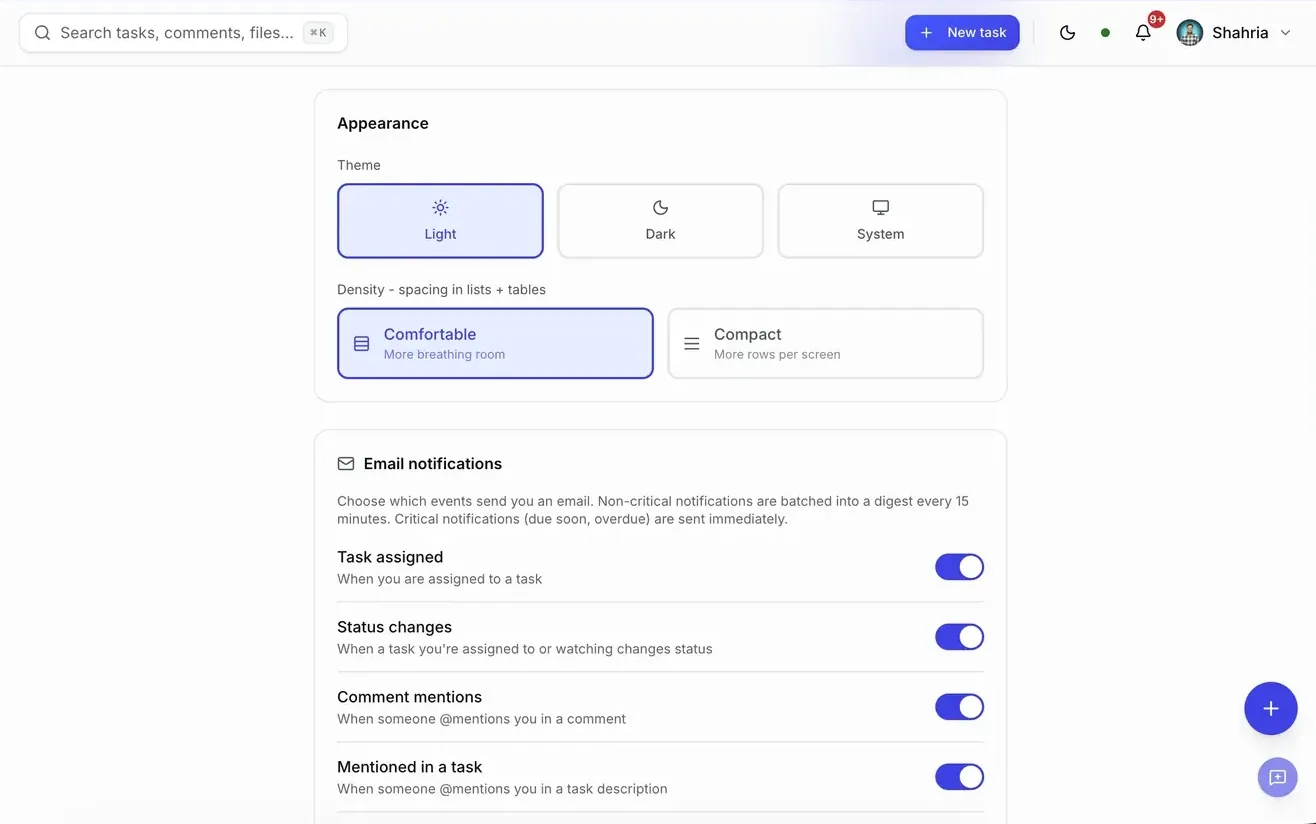Select the Dark theme option
1316x824 pixels.
coord(660,221)
